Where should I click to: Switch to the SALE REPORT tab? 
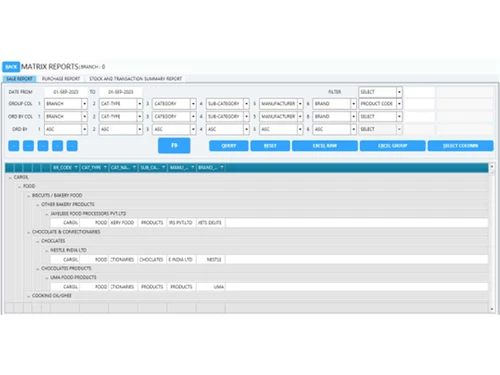click(x=19, y=79)
